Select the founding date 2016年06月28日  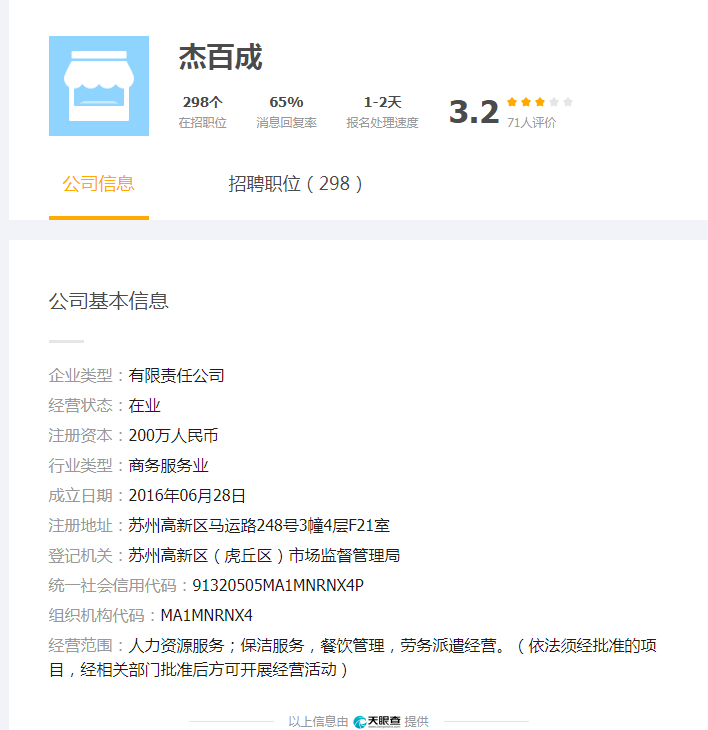pos(187,495)
